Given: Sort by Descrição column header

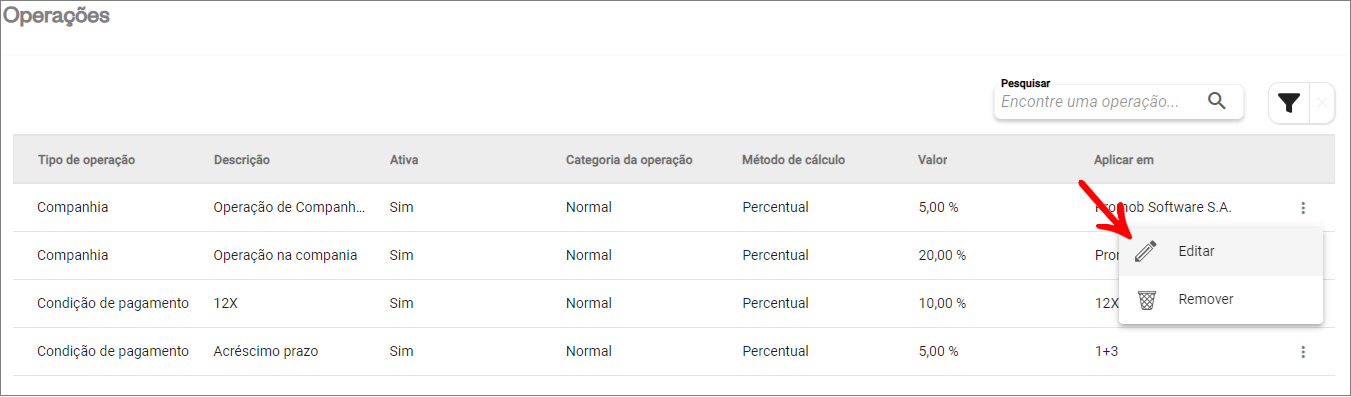Looking at the screenshot, I should point(242,160).
